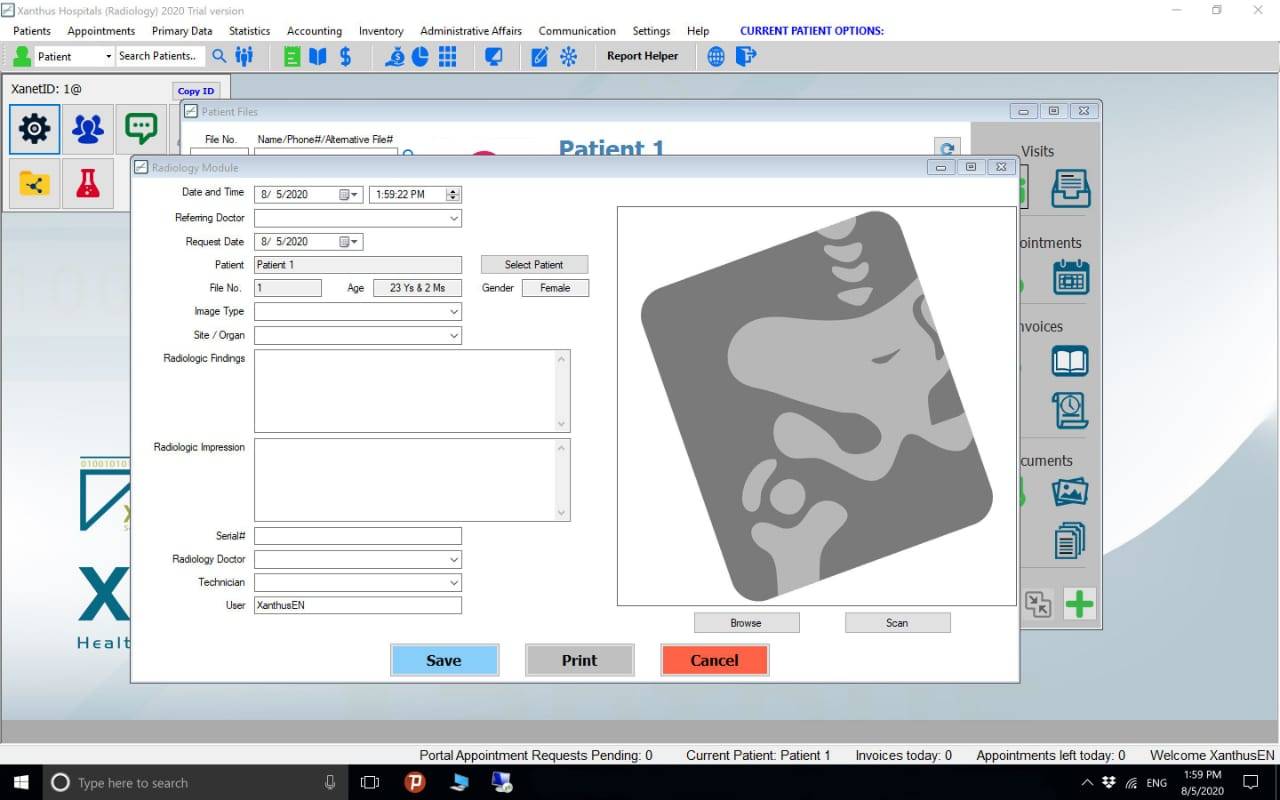Open the calendar icon under Appointments
The width and height of the screenshot is (1280, 800).
point(1070,277)
